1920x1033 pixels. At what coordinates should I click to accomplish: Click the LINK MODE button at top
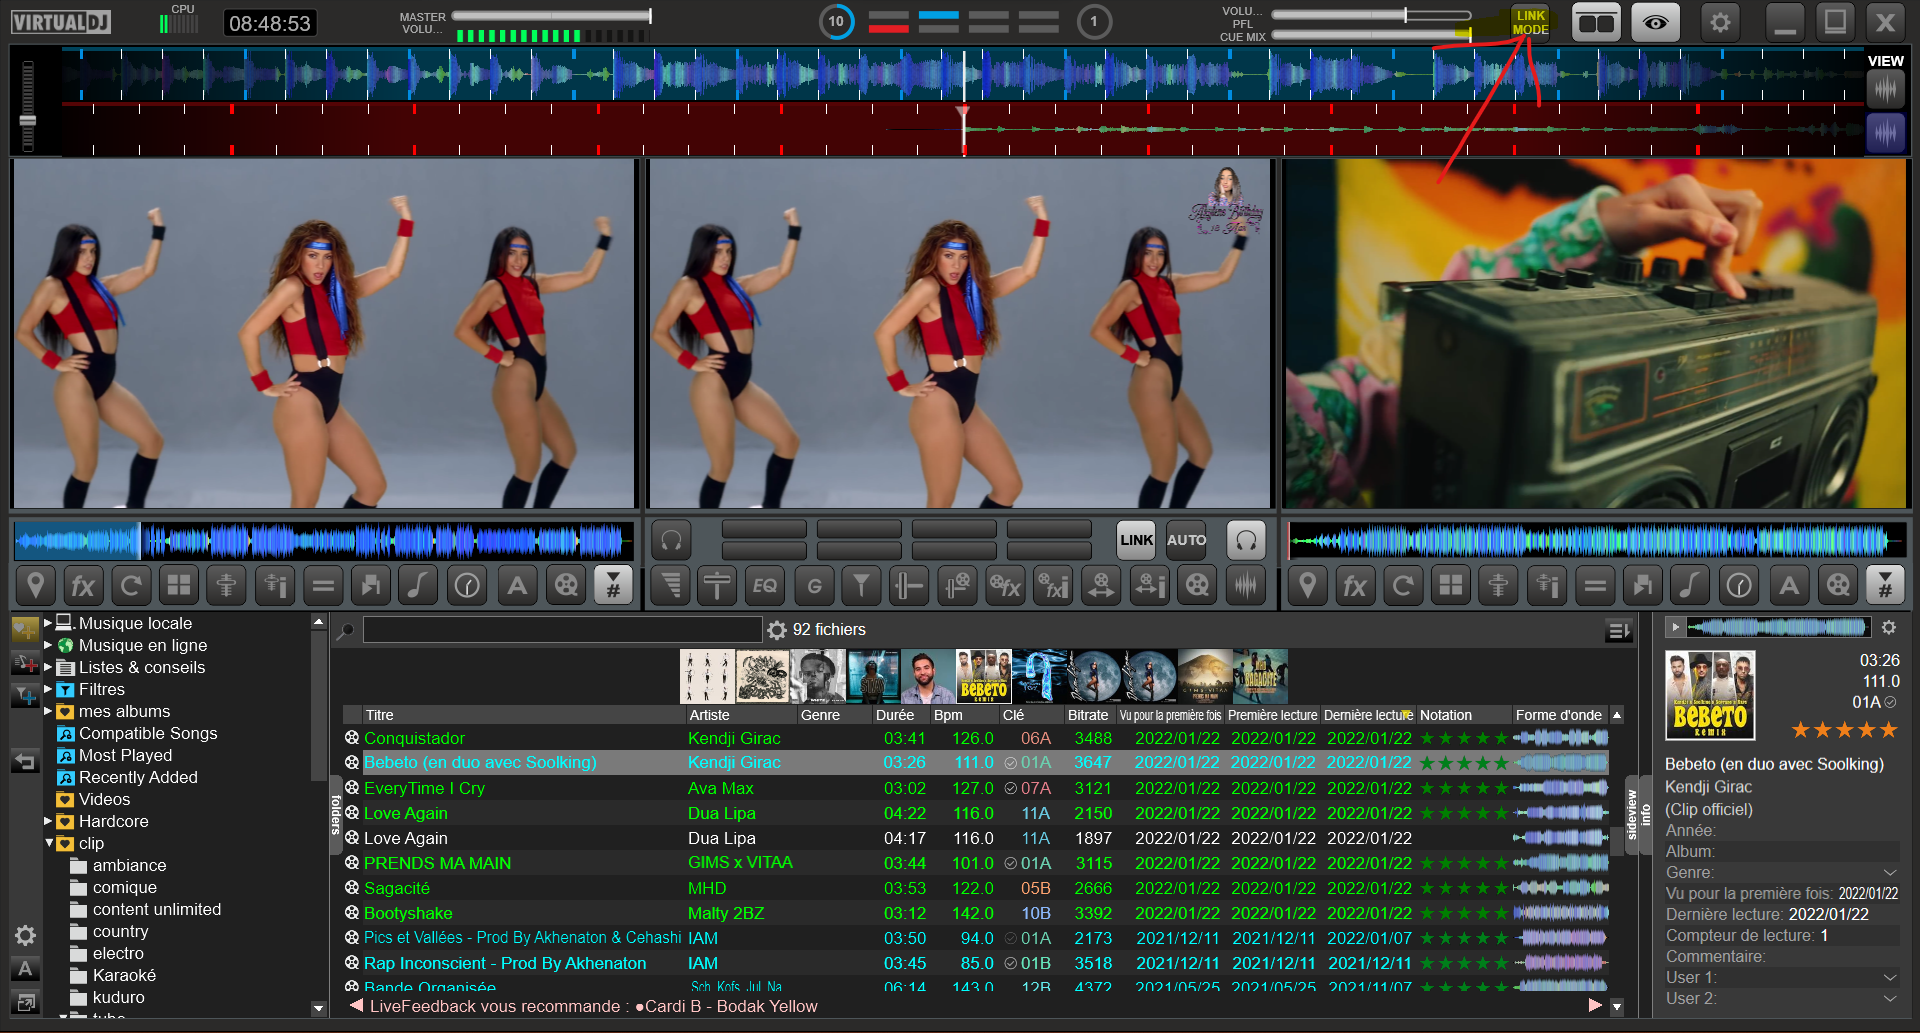point(1530,23)
